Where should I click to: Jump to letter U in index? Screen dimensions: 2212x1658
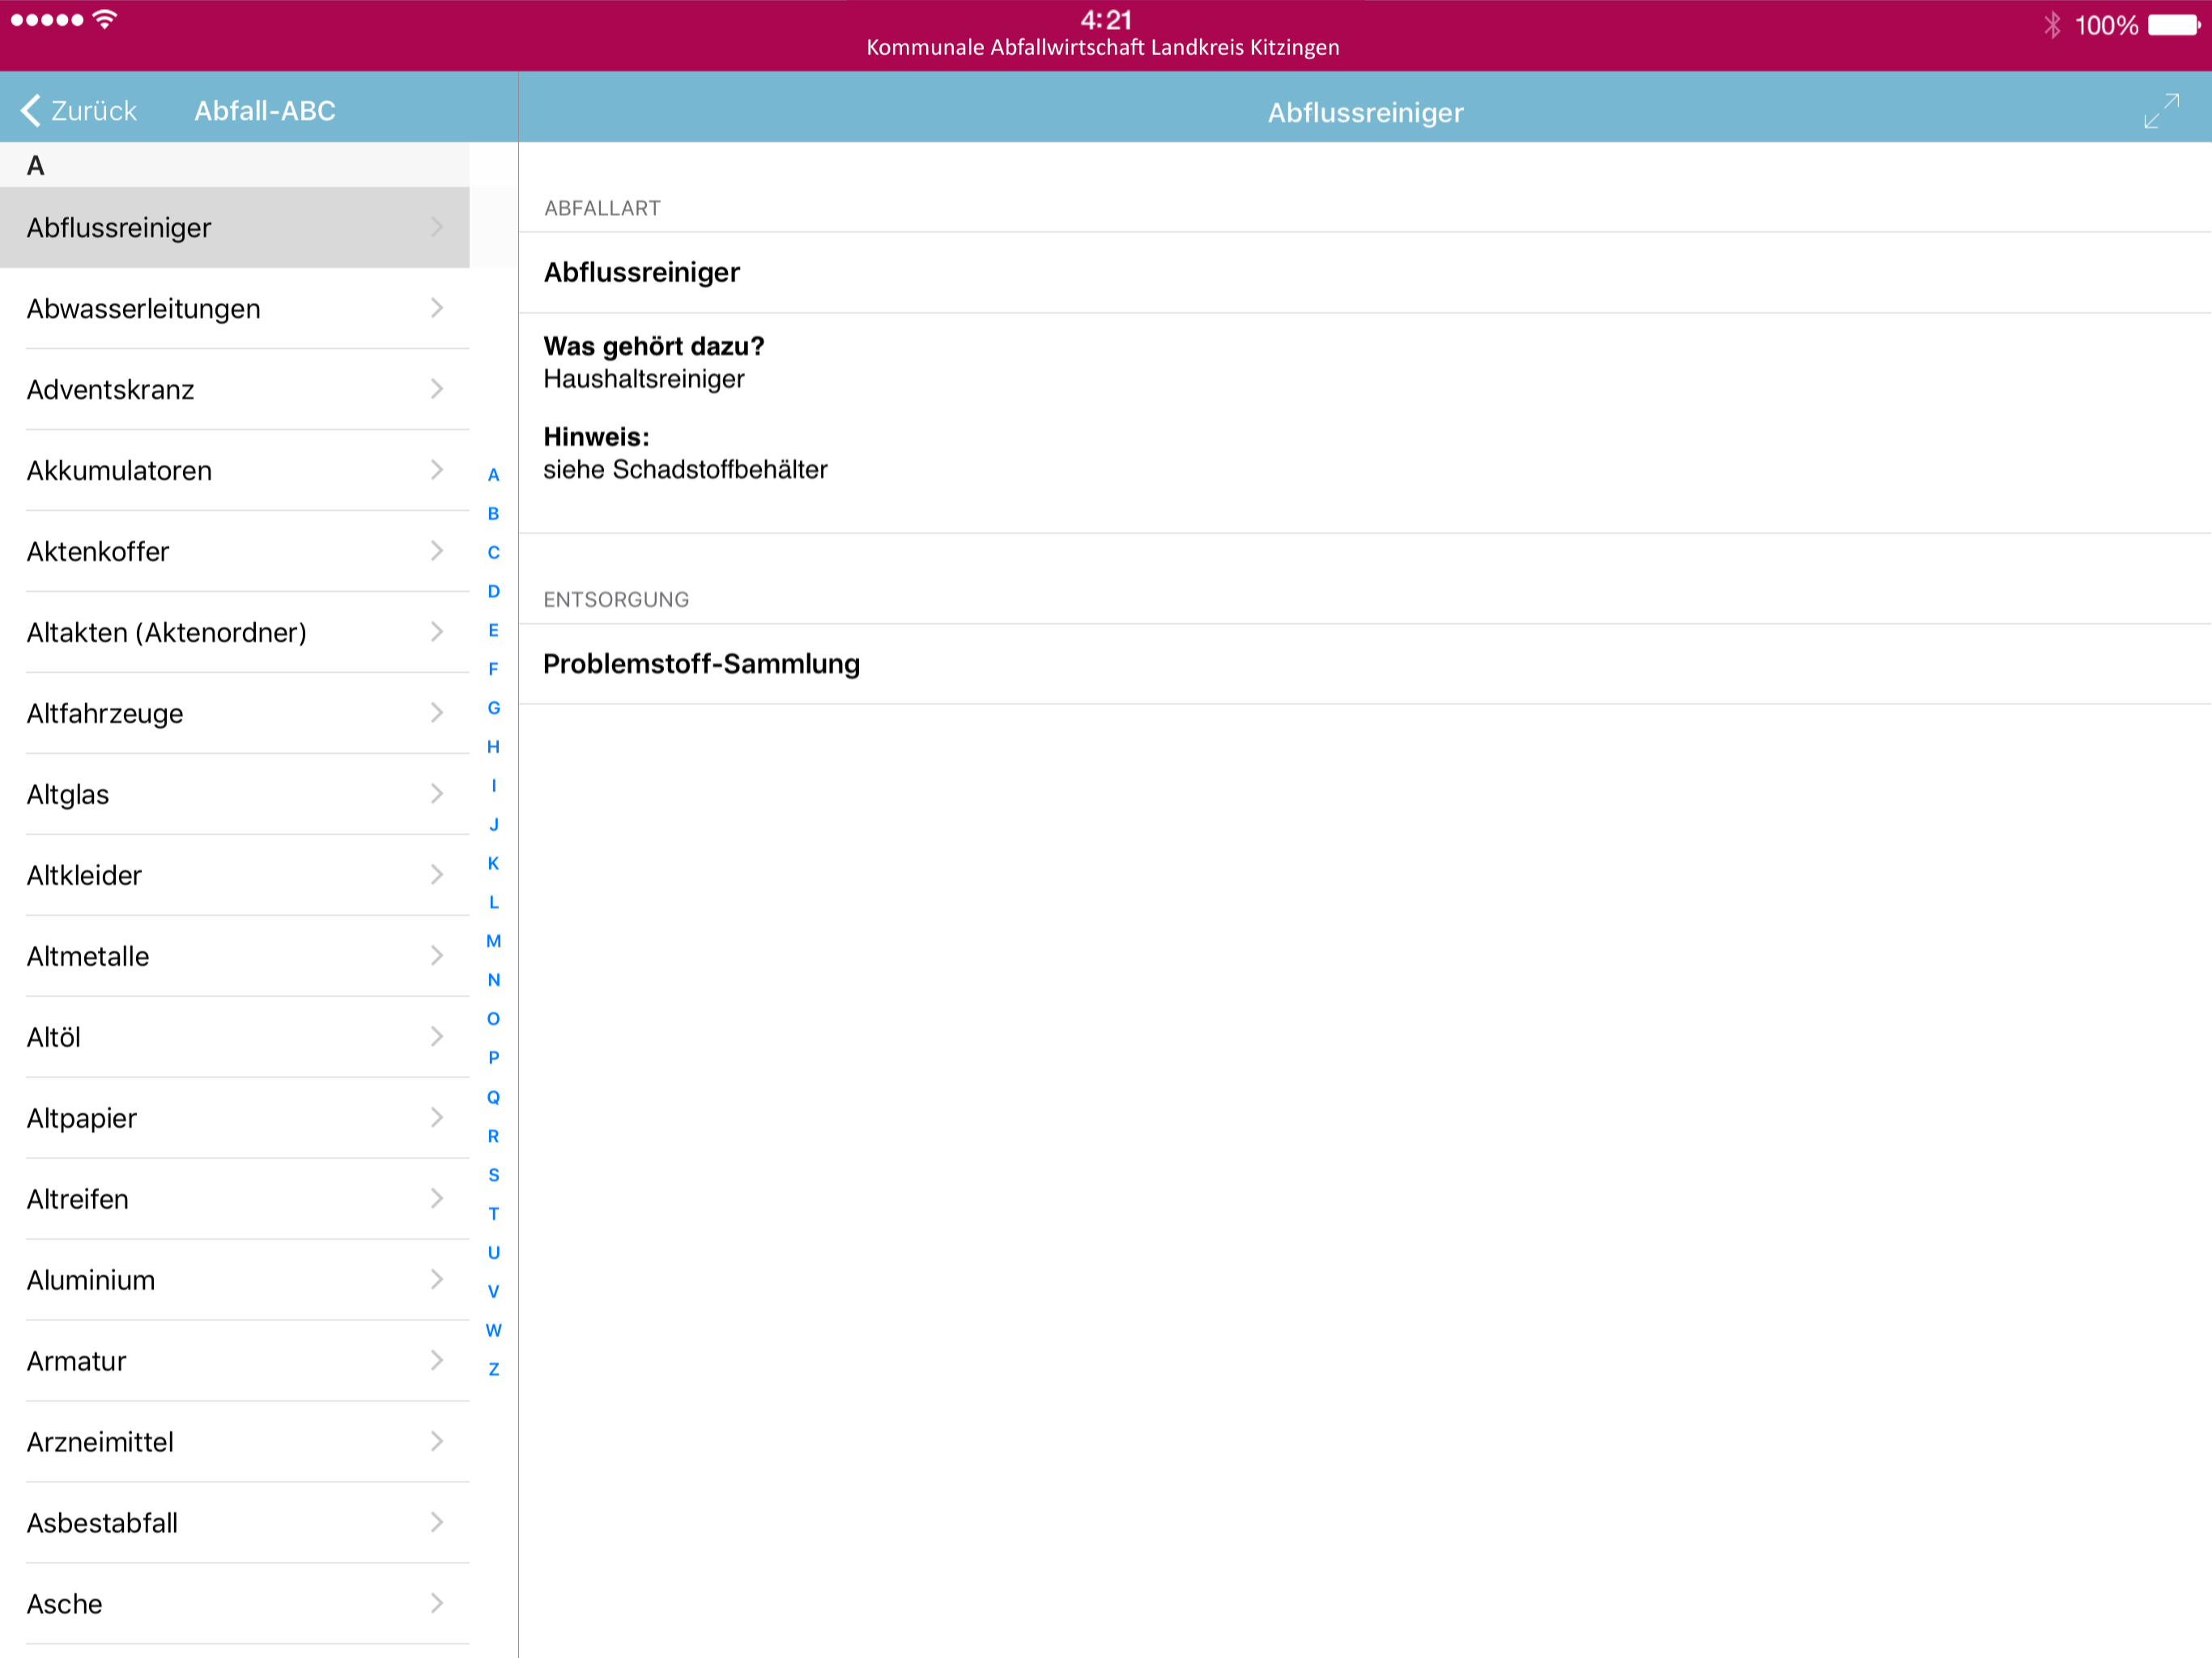click(493, 1254)
